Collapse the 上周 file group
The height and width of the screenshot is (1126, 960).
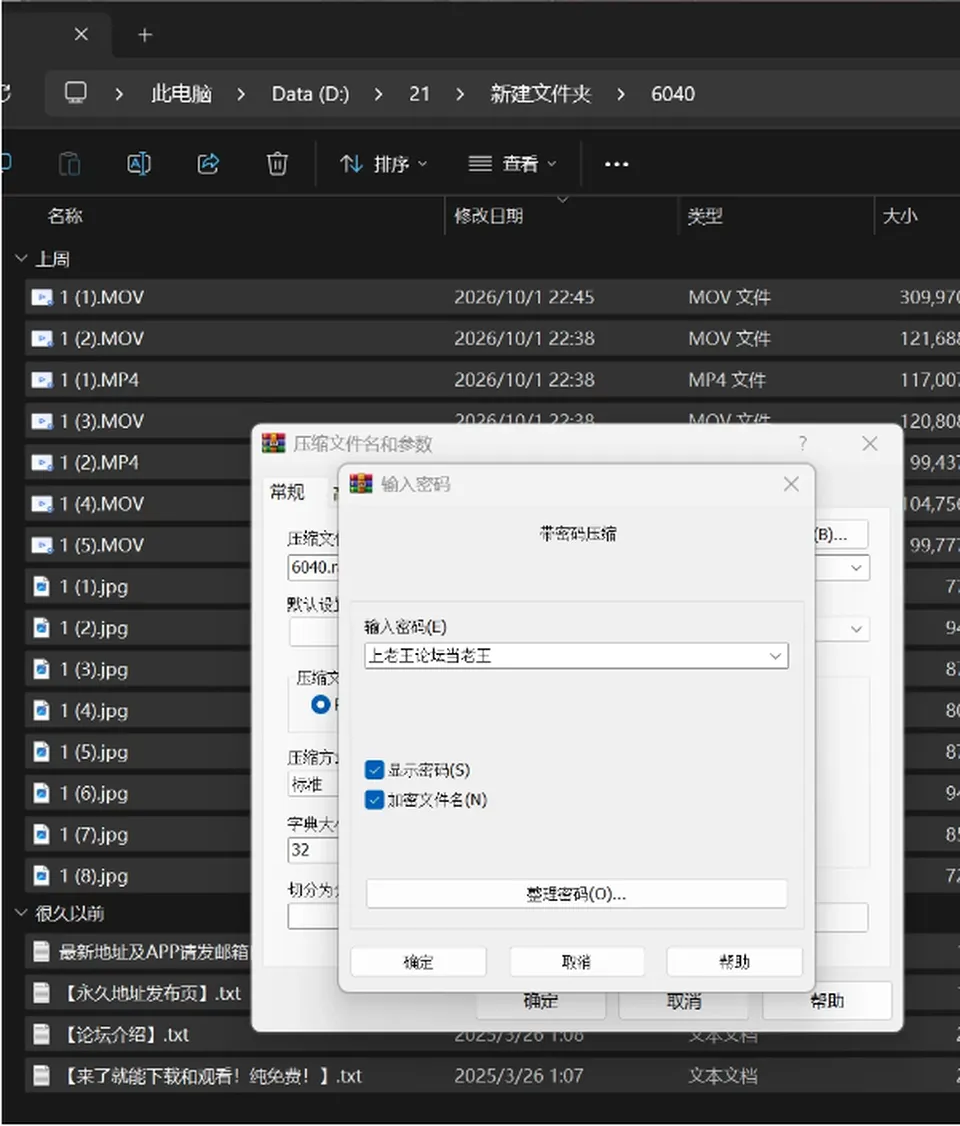[21, 259]
